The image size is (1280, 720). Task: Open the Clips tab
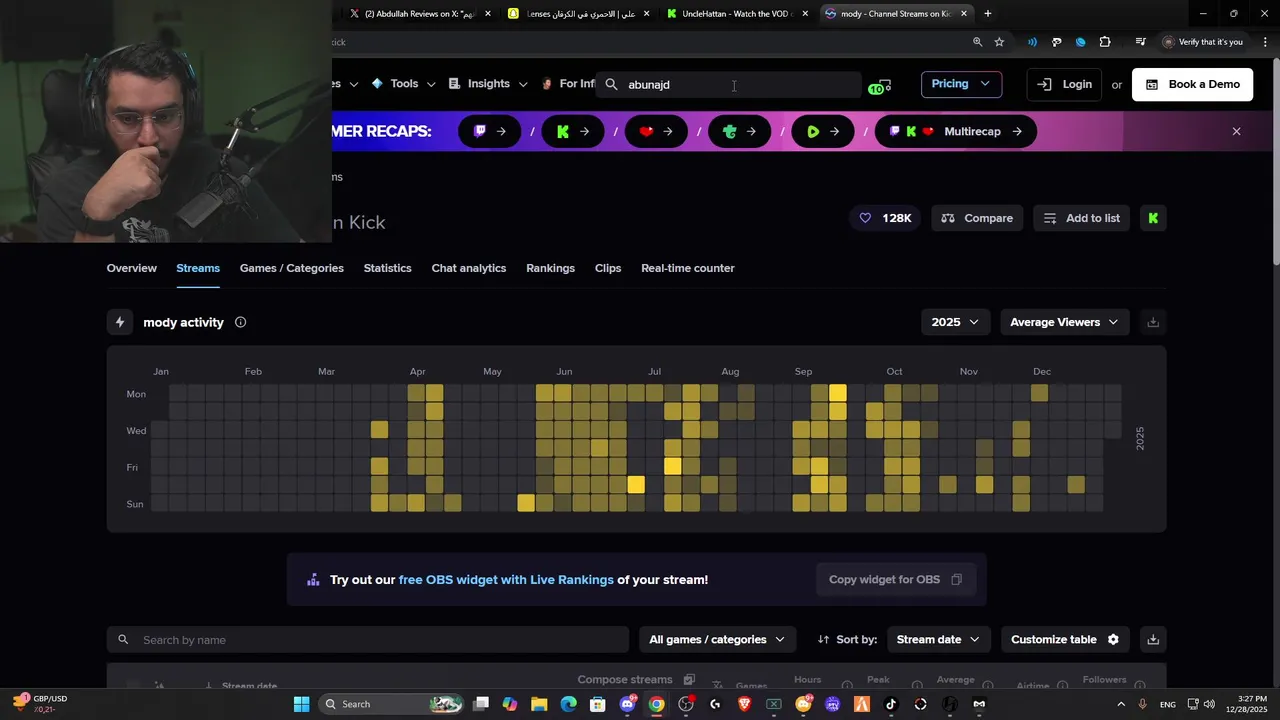[x=608, y=268]
